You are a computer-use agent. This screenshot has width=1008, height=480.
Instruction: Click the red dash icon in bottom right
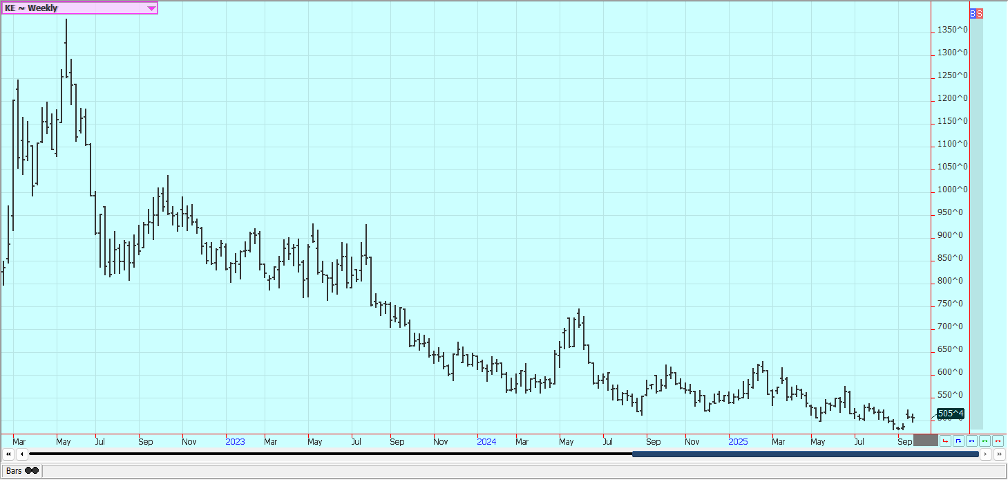click(x=997, y=440)
